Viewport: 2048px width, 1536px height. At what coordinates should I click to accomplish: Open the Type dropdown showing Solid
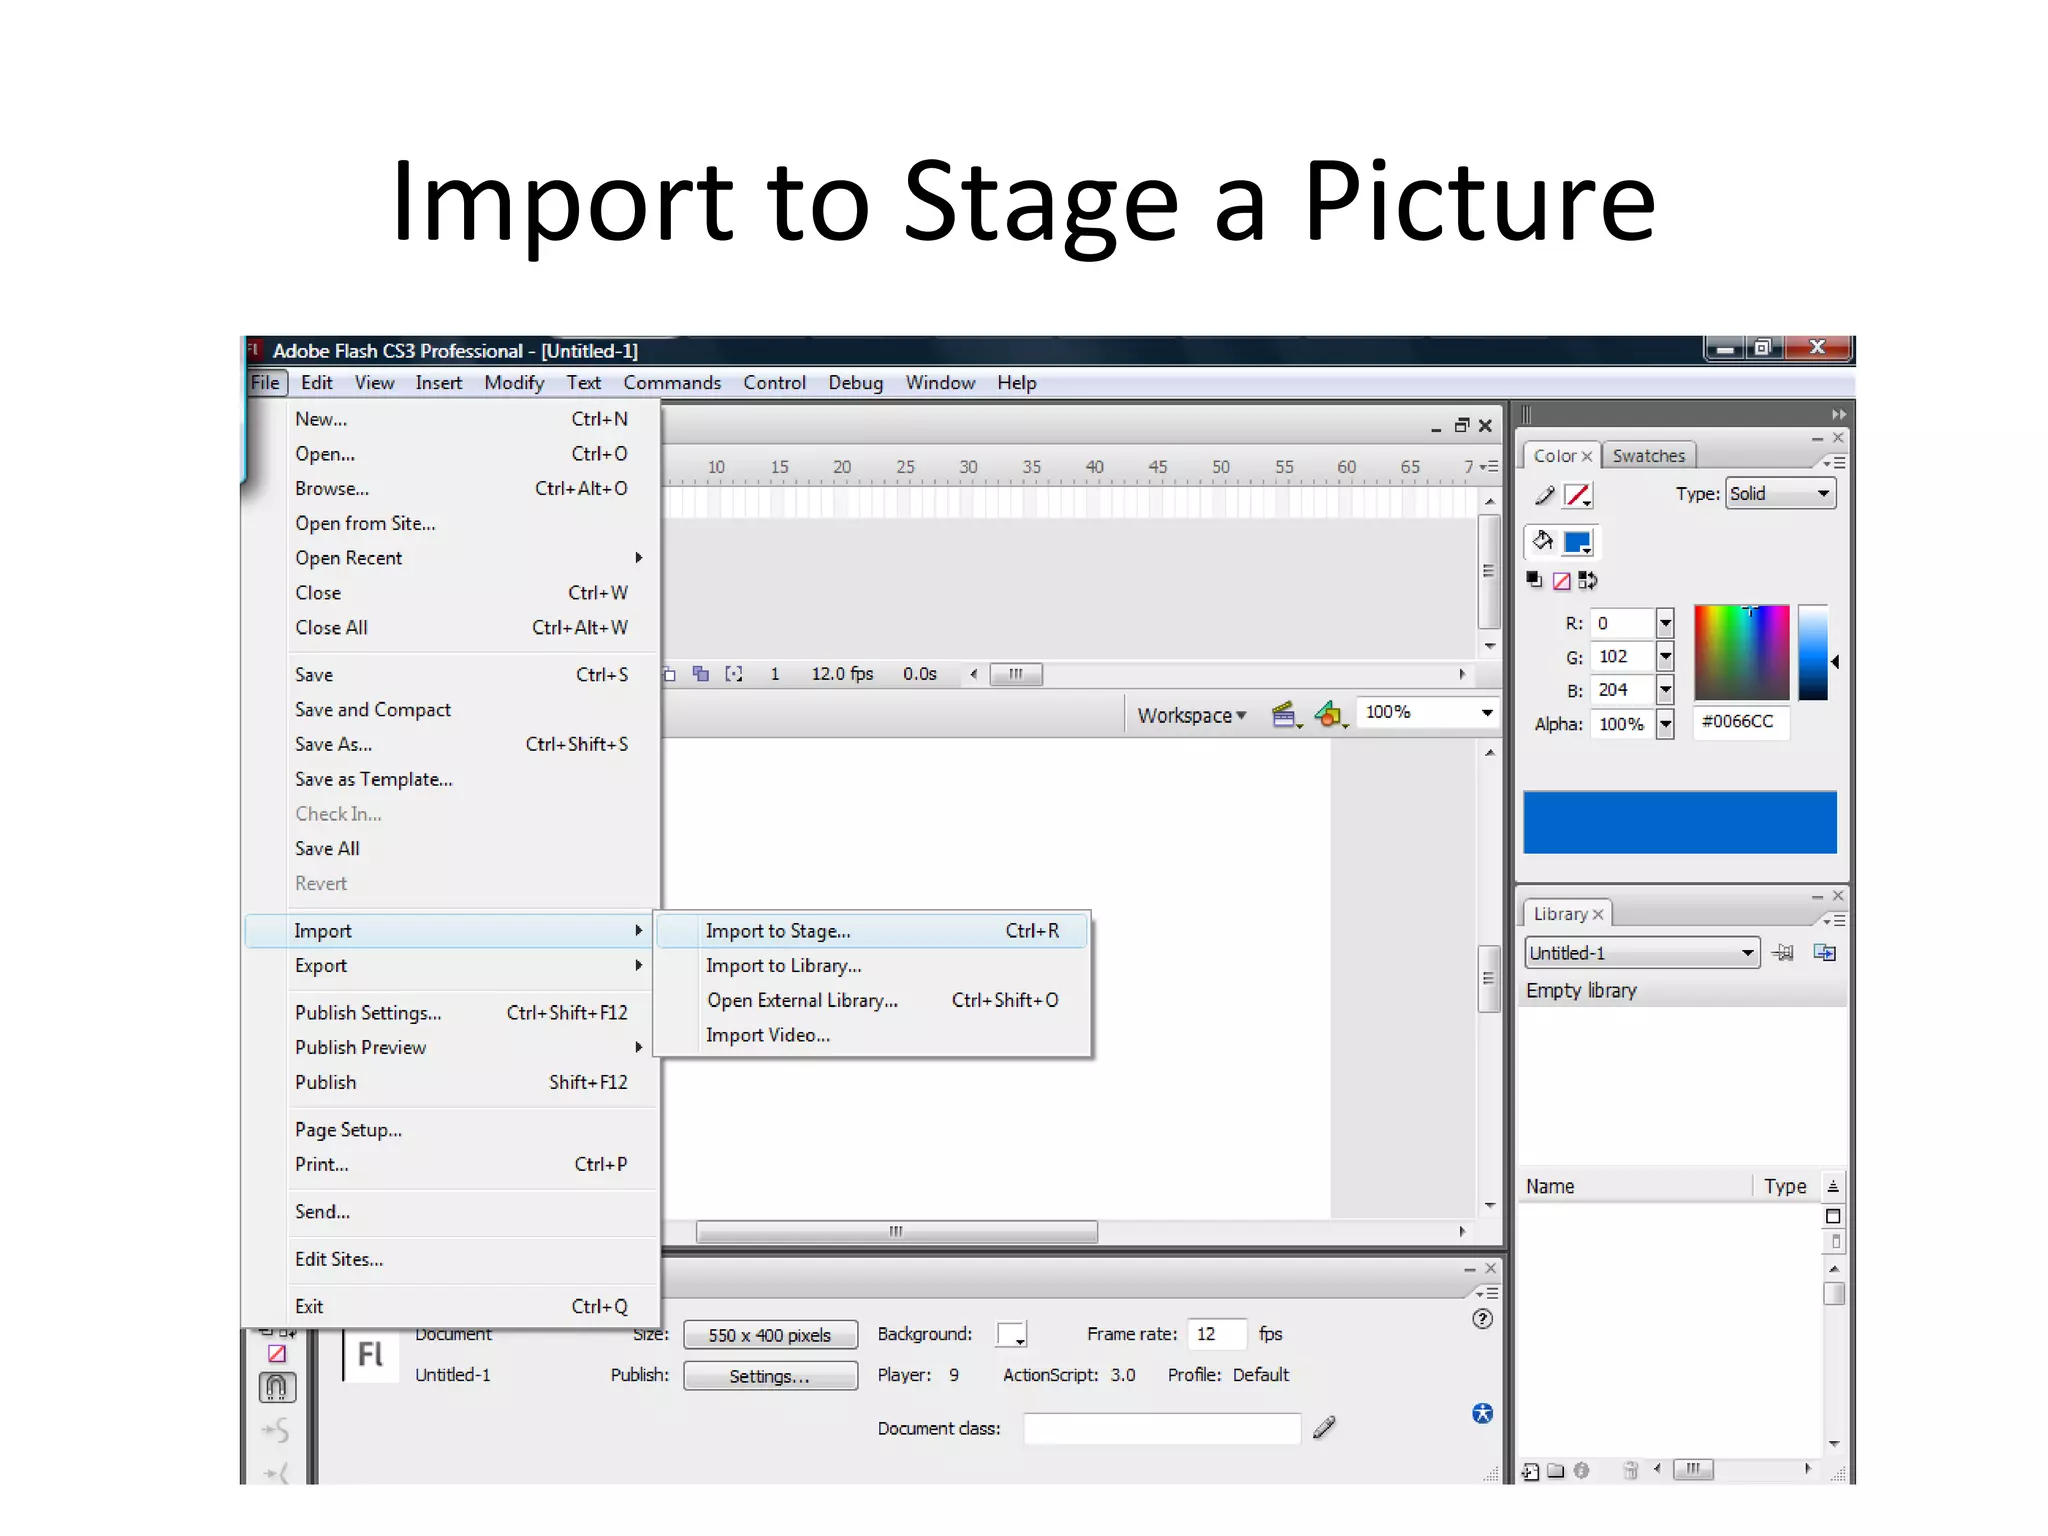coord(1781,494)
